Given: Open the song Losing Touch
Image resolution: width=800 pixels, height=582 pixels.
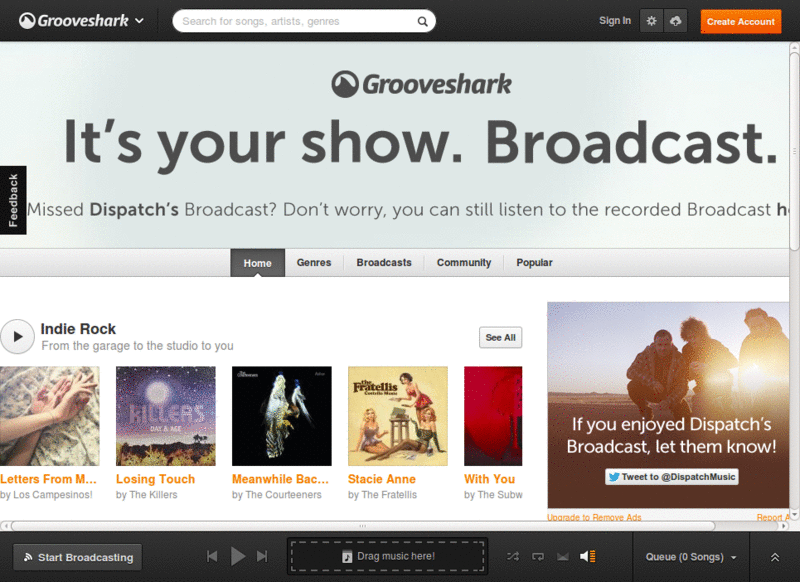Looking at the screenshot, I should coord(156,479).
